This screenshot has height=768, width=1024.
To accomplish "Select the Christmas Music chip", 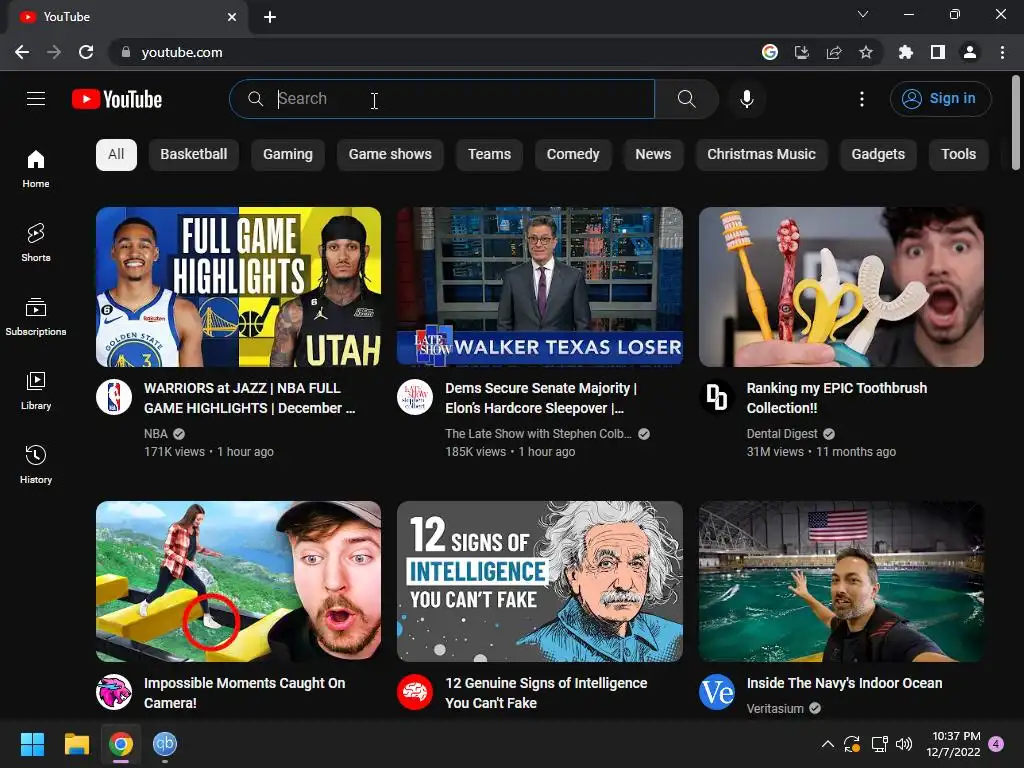I will click(x=761, y=155).
